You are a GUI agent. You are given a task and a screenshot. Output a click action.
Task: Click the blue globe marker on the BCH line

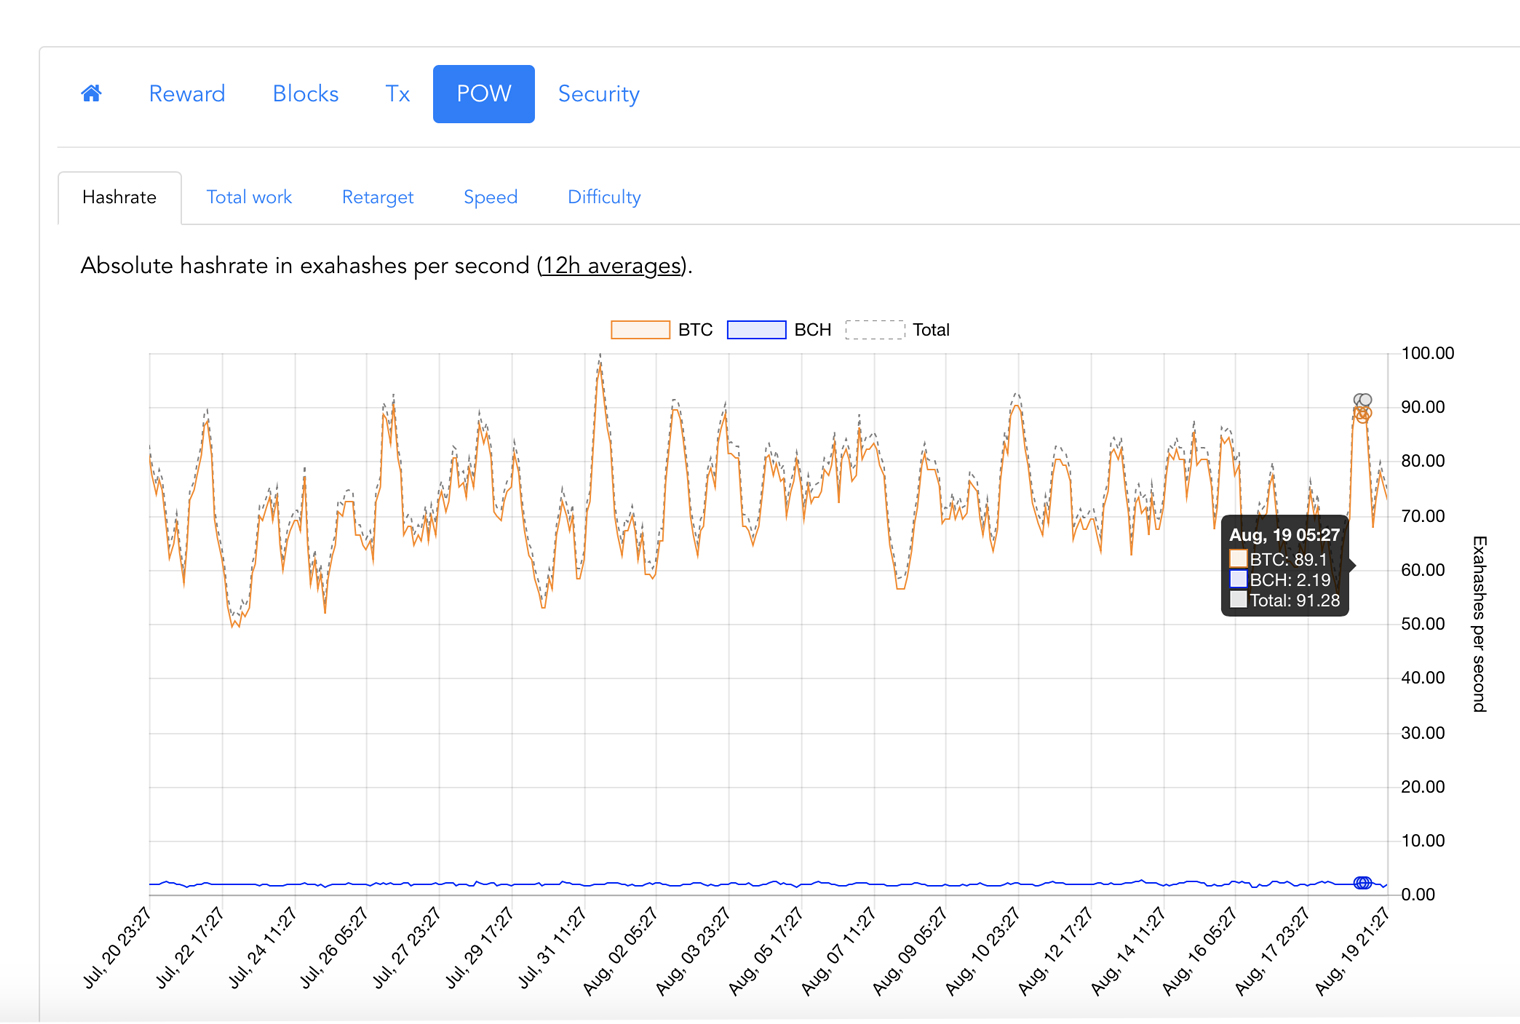pyautogui.click(x=1363, y=882)
